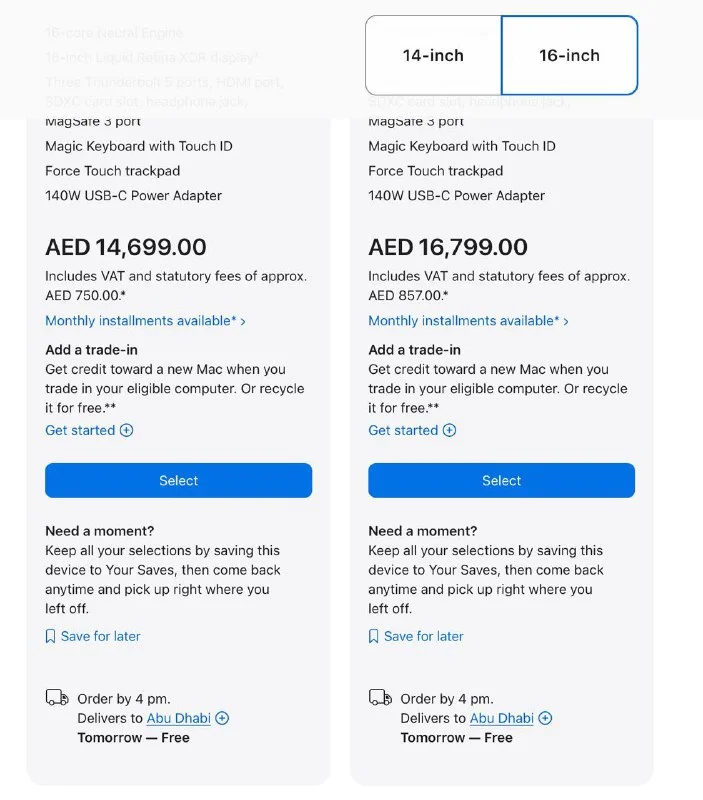Start trade-in via right Get started link

(403, 431)
